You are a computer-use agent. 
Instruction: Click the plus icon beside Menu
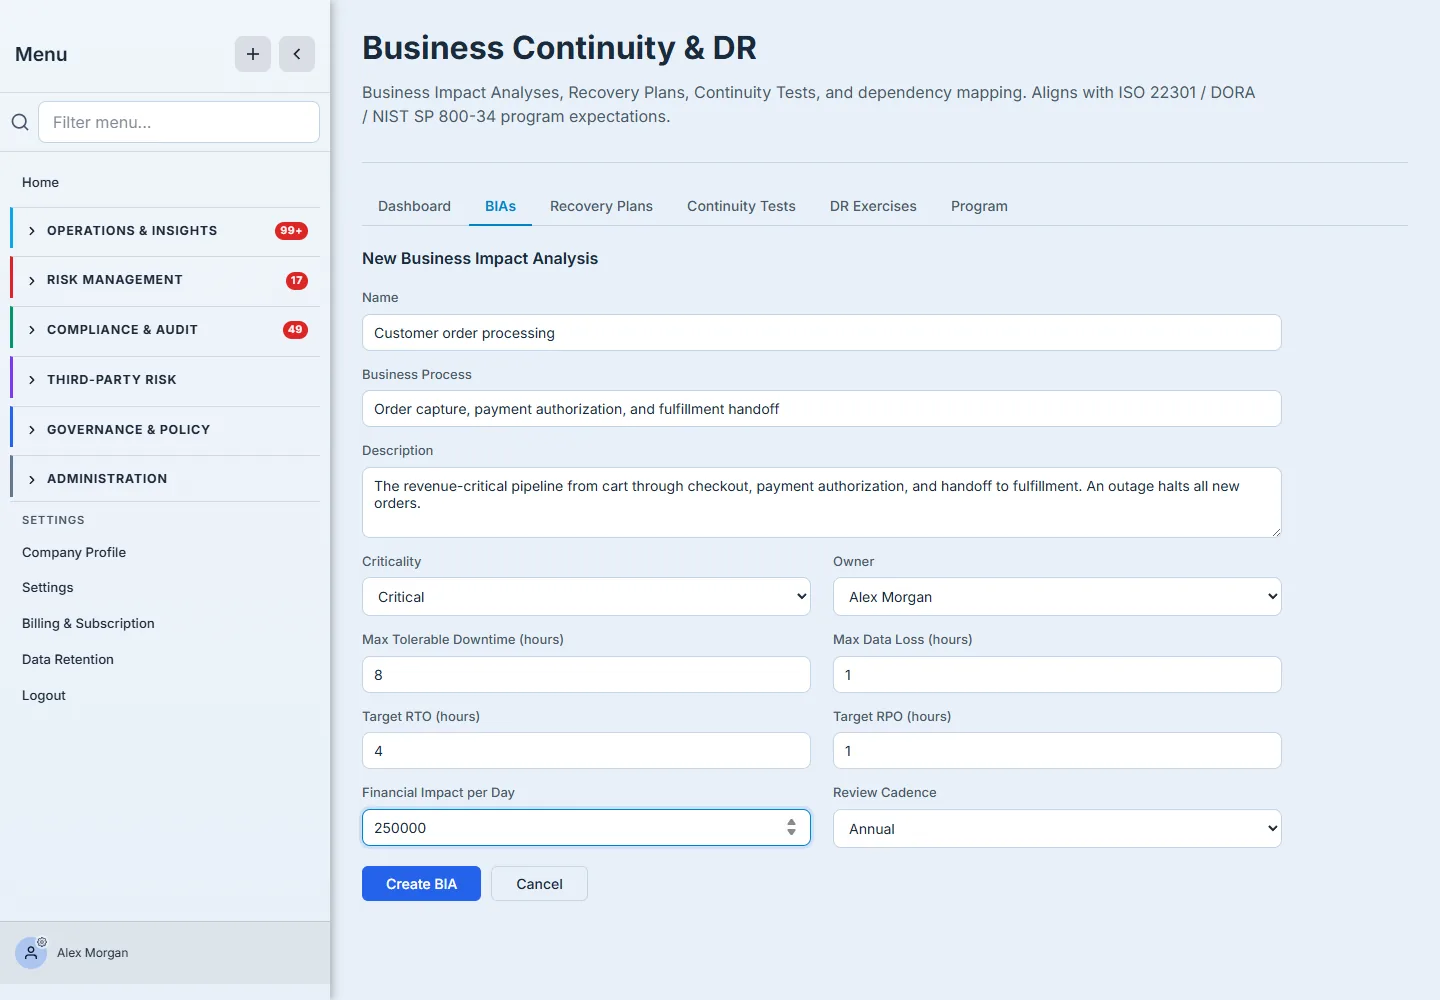[x=253, y=54]
